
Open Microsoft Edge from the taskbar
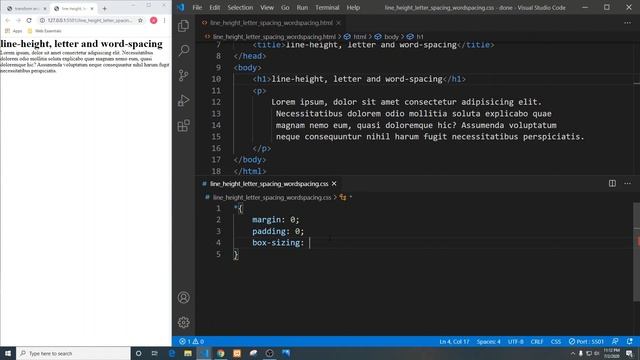[x=171, y=353]
